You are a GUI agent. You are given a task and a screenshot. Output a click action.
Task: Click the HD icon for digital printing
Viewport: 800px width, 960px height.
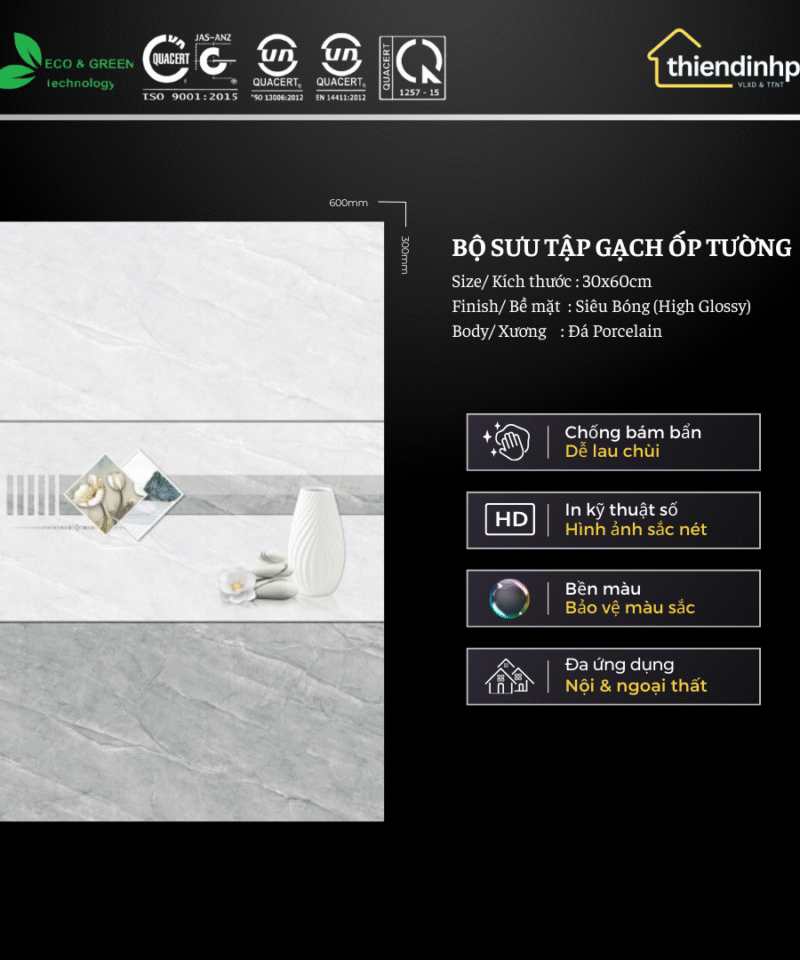pyautogui.click(x=510, y=520)
